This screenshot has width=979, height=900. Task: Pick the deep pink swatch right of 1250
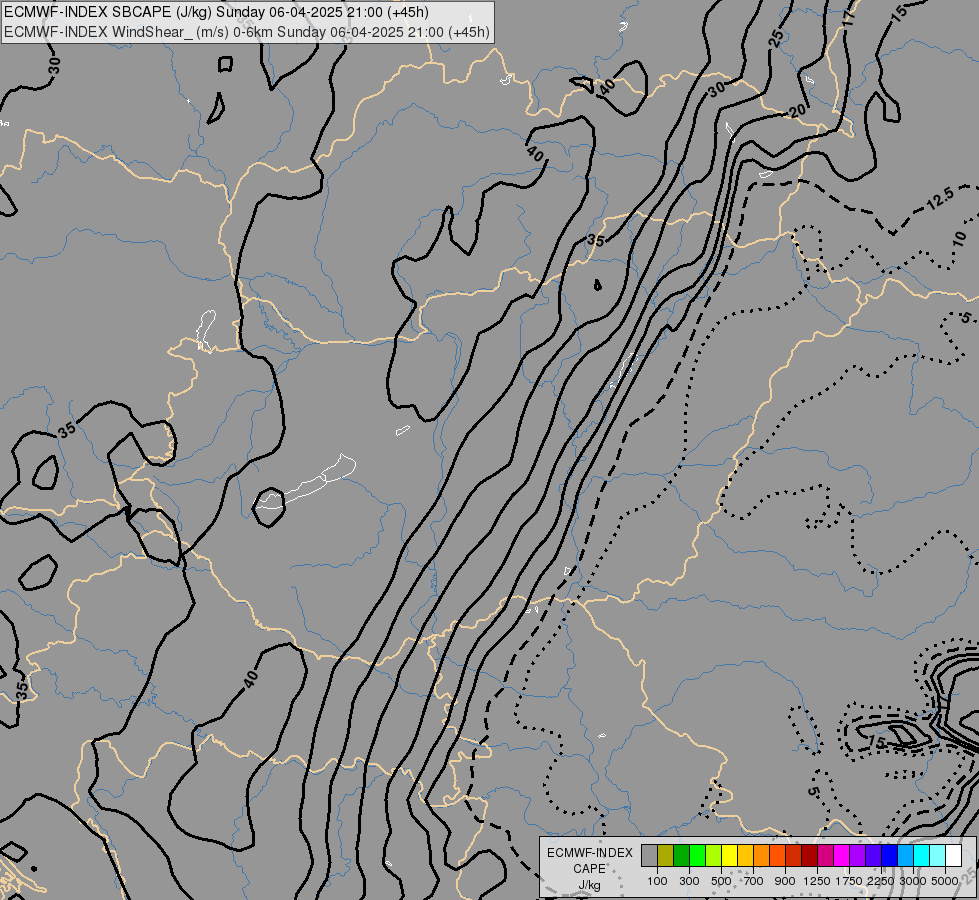pos(825,856)
